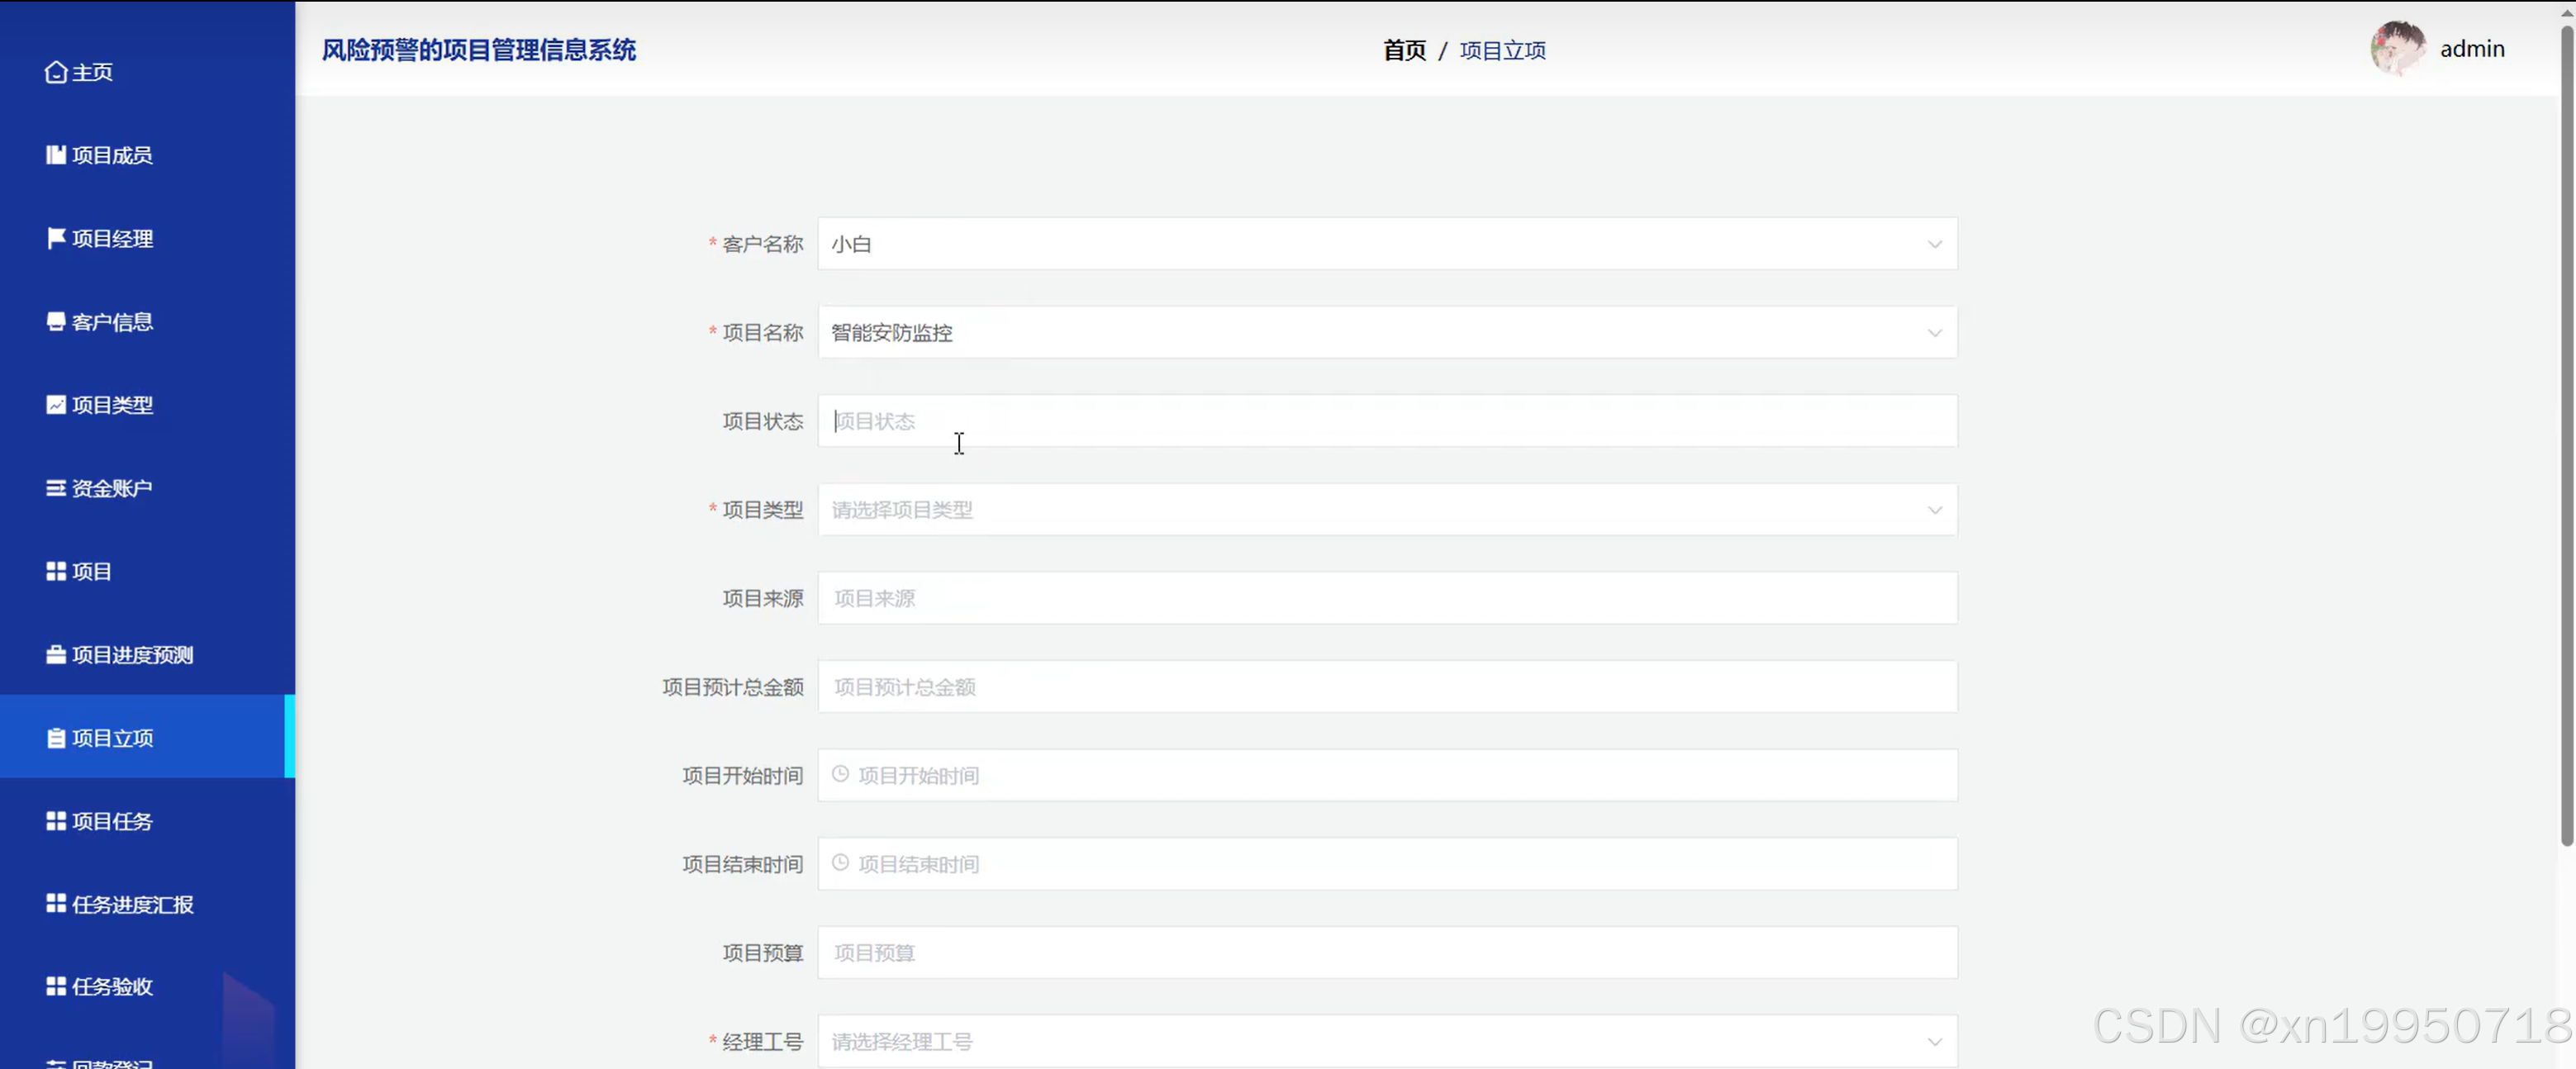
Task: Click the home icon beside 主页
Action: (x=56, y=72)
